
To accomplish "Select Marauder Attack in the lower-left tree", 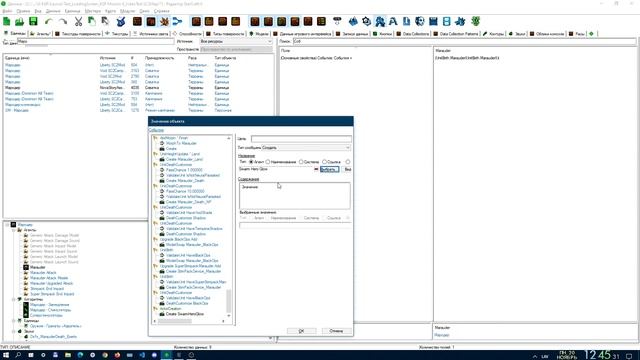I will [43, 273].
